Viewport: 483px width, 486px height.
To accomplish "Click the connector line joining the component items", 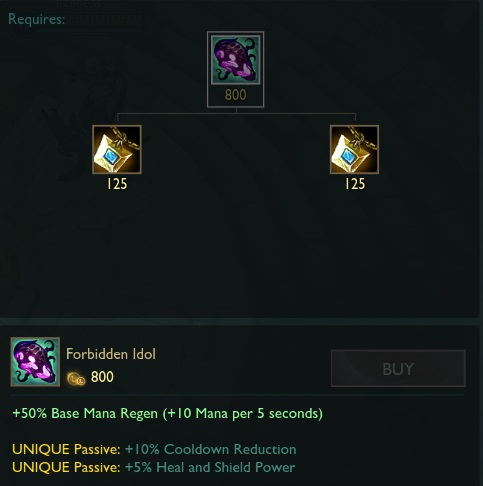I will coord(236,114).
